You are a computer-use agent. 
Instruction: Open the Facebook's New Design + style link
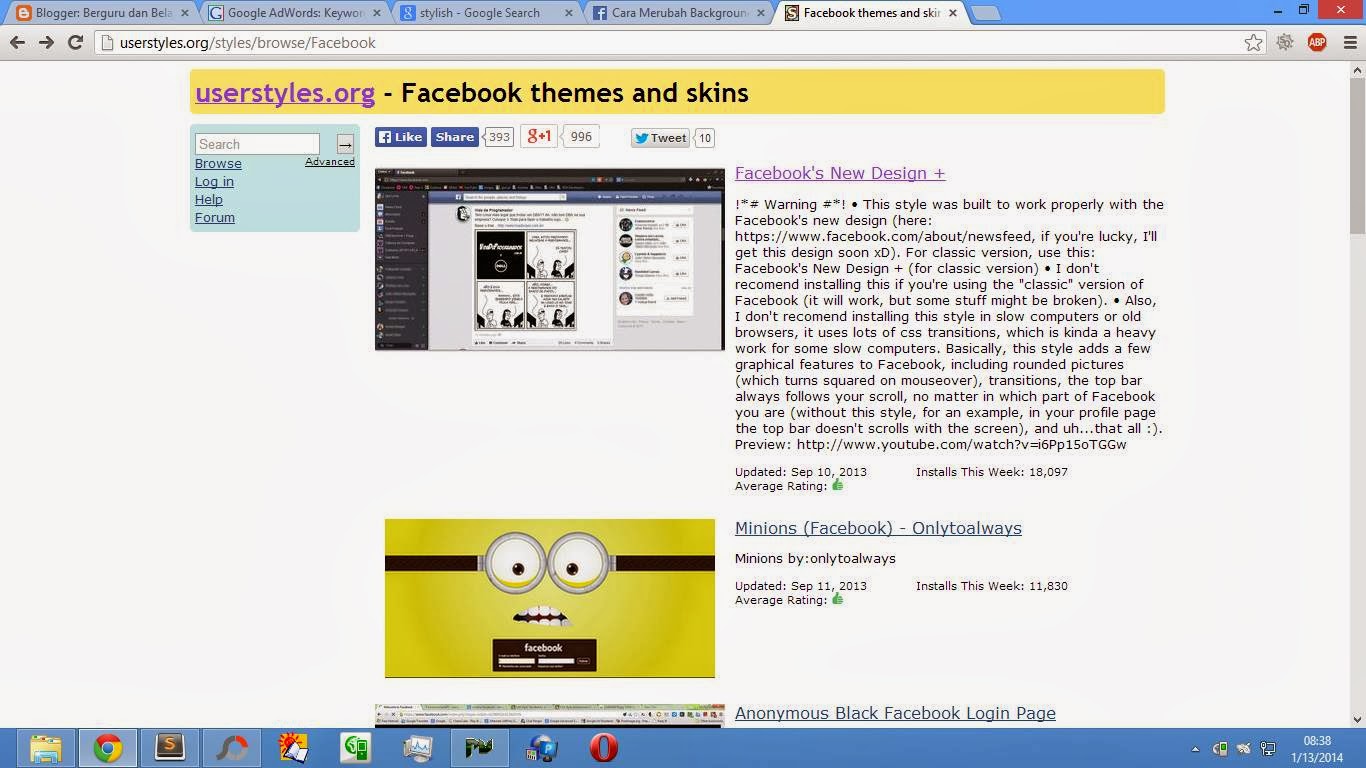coord(840,173)
